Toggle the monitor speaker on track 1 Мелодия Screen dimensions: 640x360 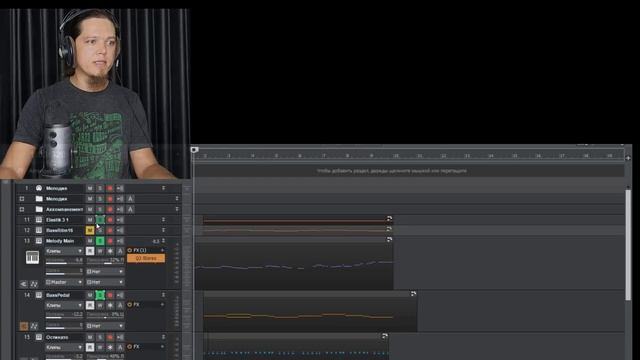click(120, 188)
